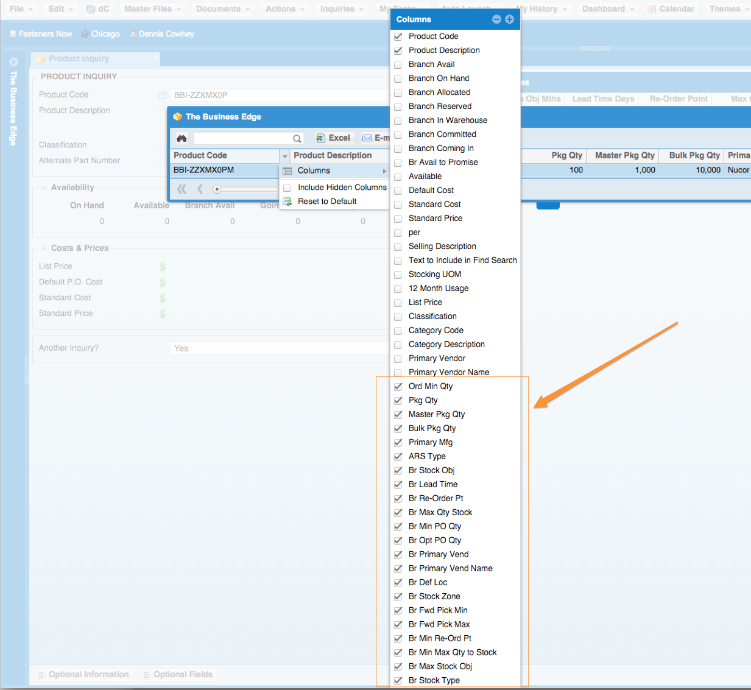
Task: Click the Bulk Pkg Qty column header
Action: 694,156
